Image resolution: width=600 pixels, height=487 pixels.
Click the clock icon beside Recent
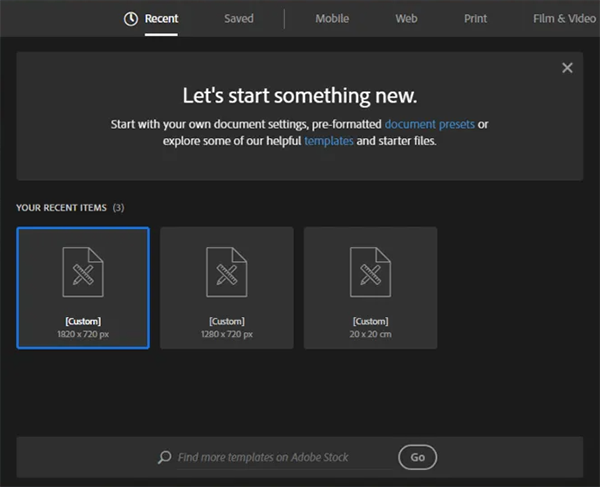[x=131, y=18]
